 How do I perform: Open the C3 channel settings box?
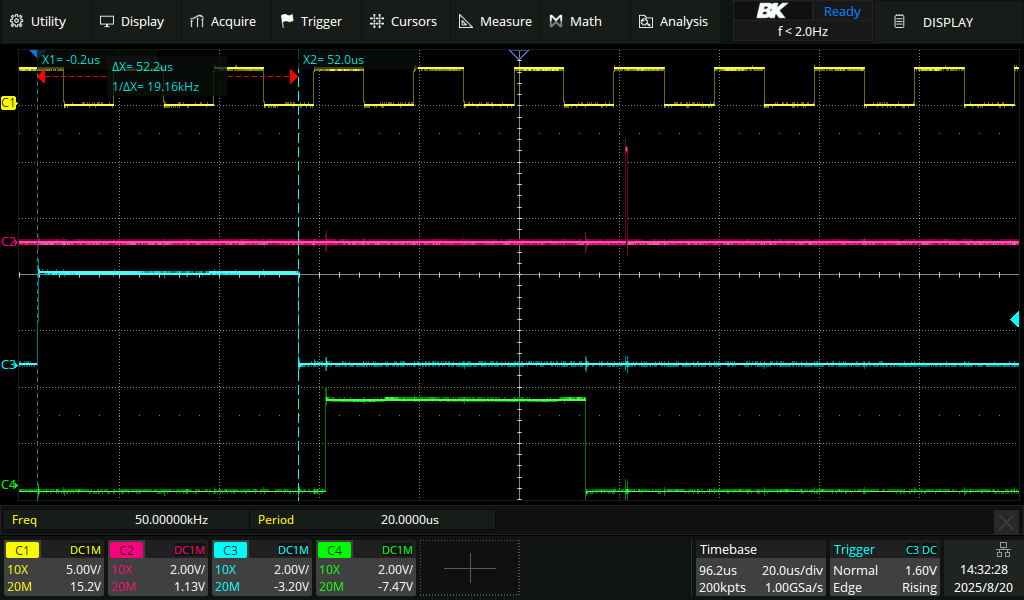click(x=261, y=568)
